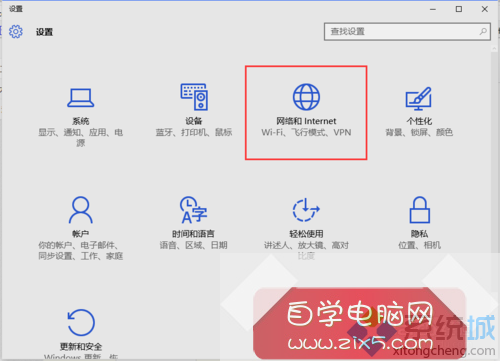Close the 设置 window
Viewport: 500px width, 361px height.
485,9
